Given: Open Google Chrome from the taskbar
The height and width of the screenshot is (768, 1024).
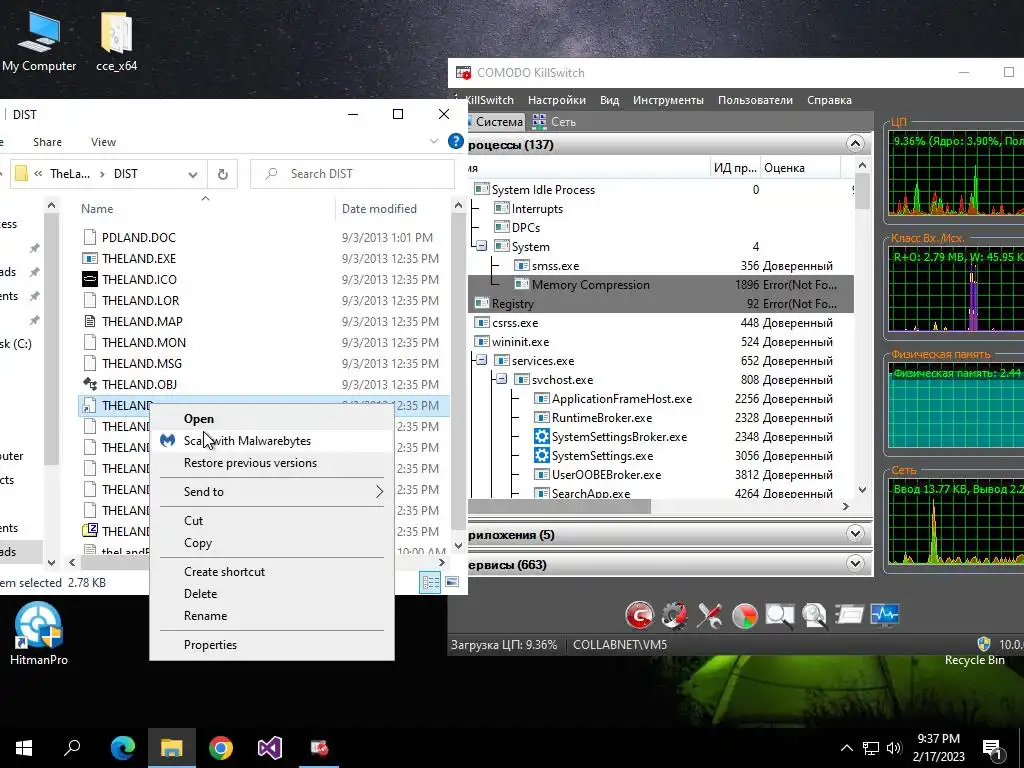Looking at the screenshot, I should pyautogui.click(x=221, y=747).
